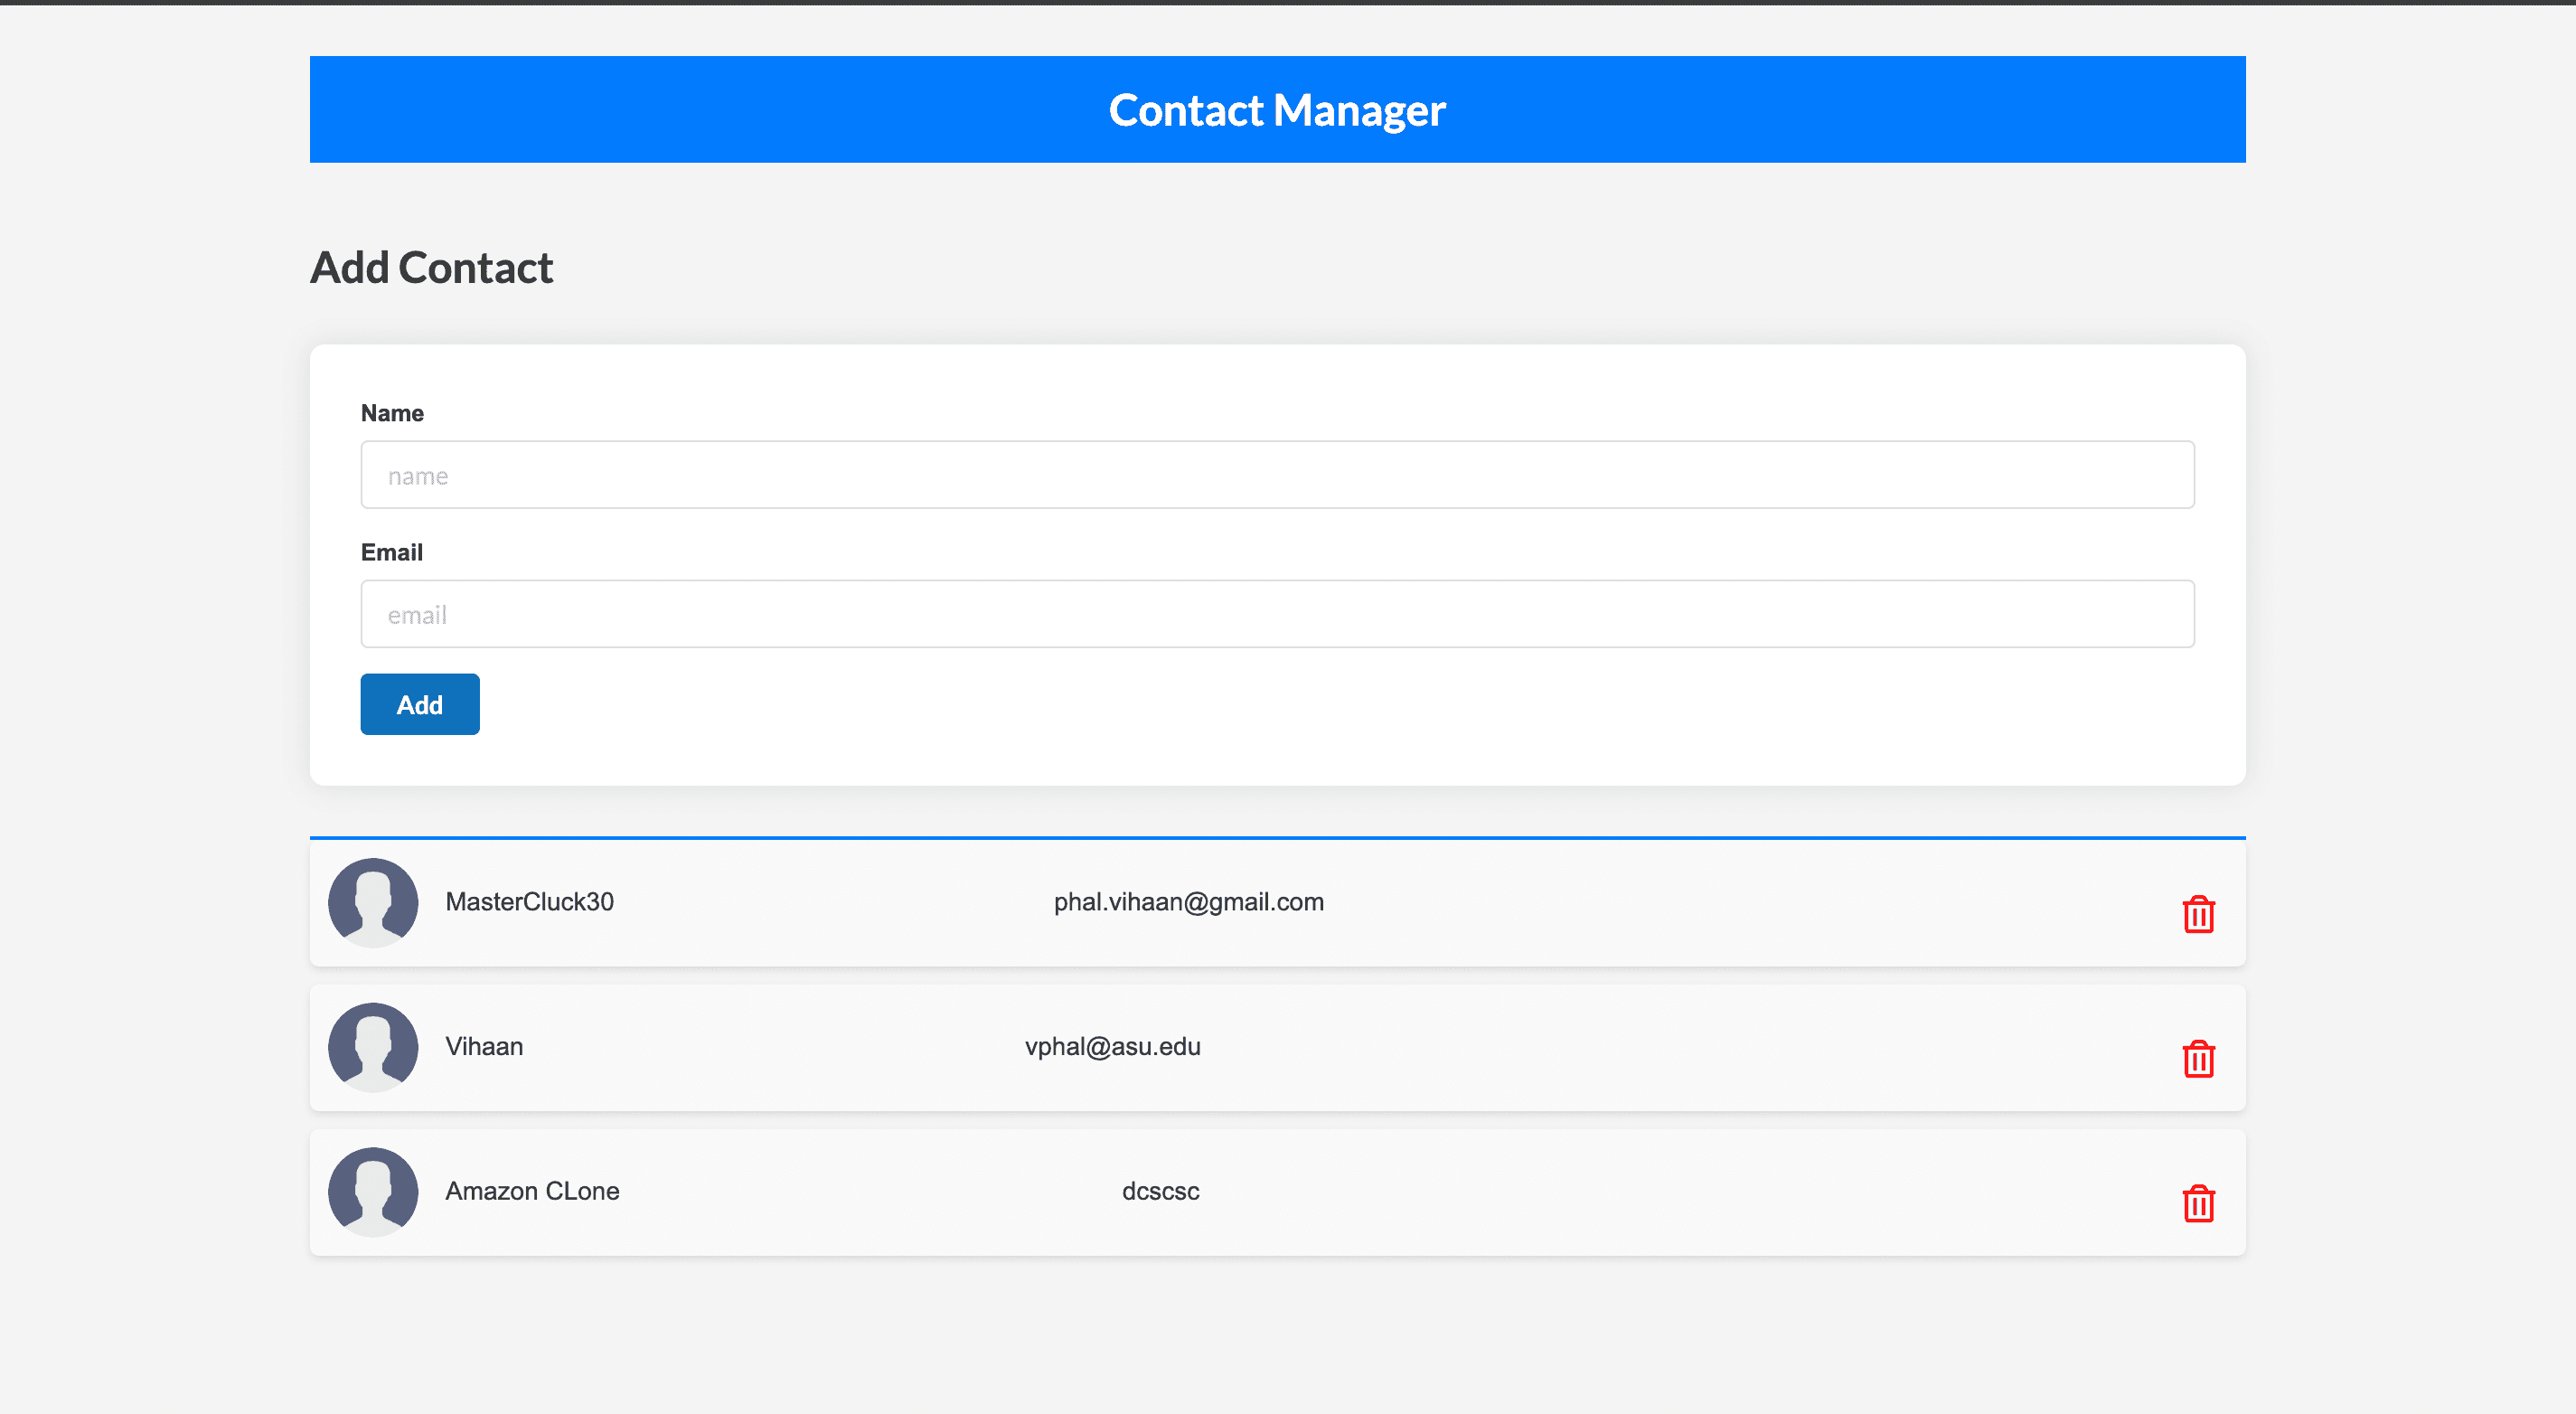
Task: Click the Contact Manager header banner
Action: 1277,109
